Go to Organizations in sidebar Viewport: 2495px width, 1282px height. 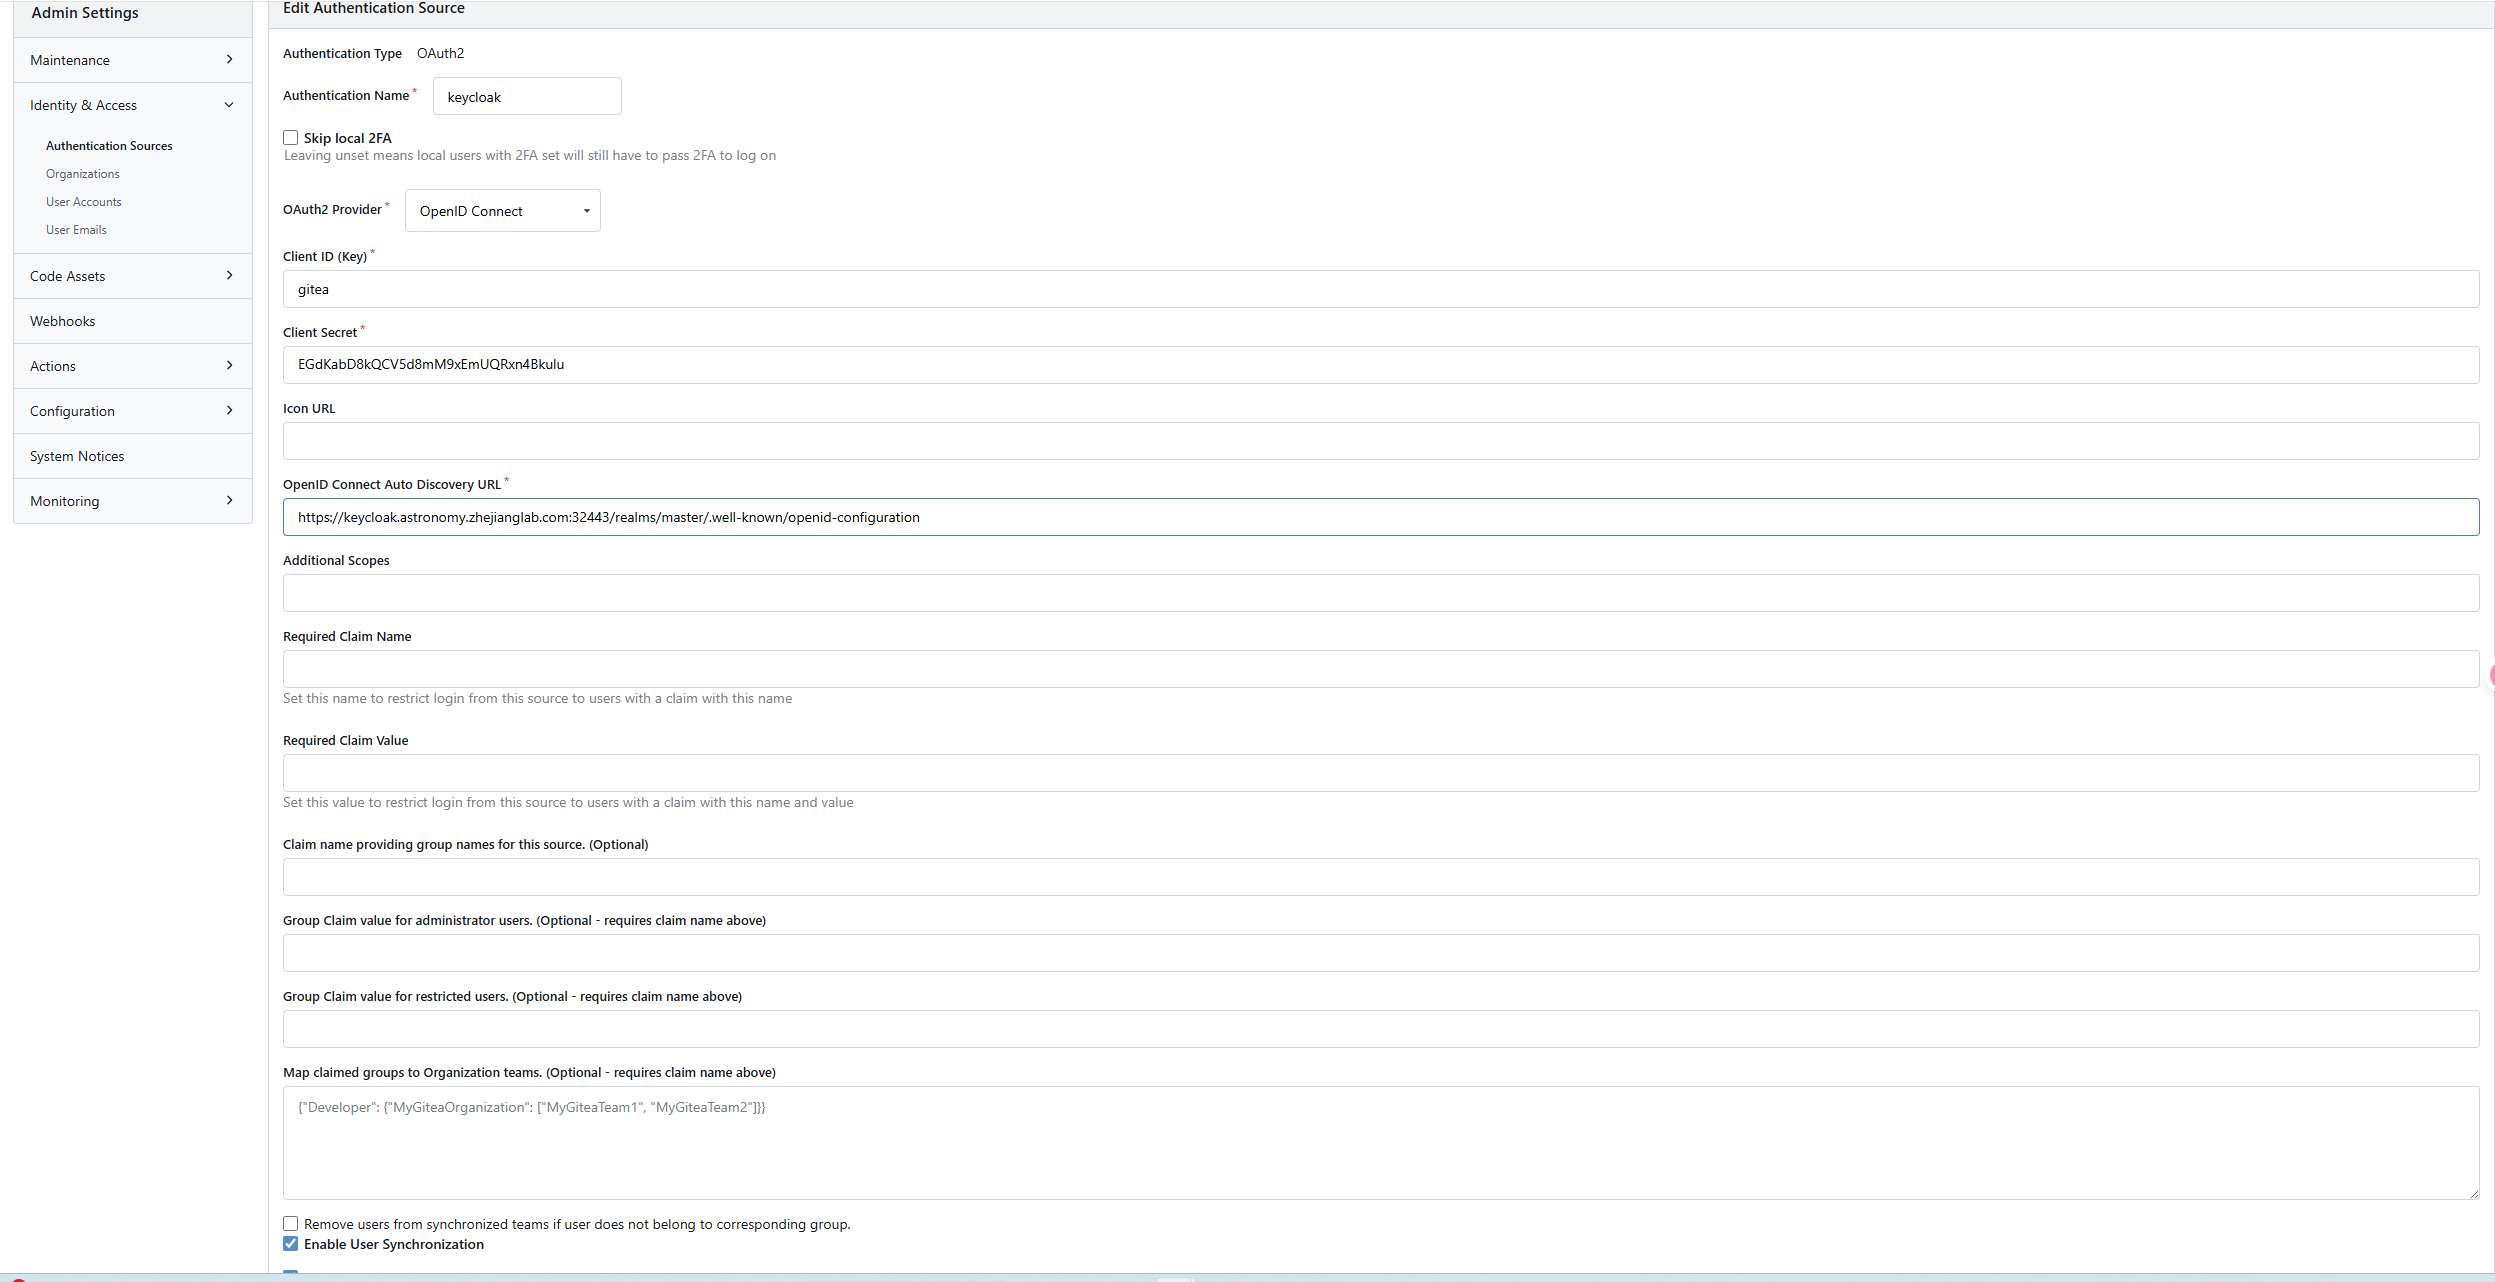(83, 174)
